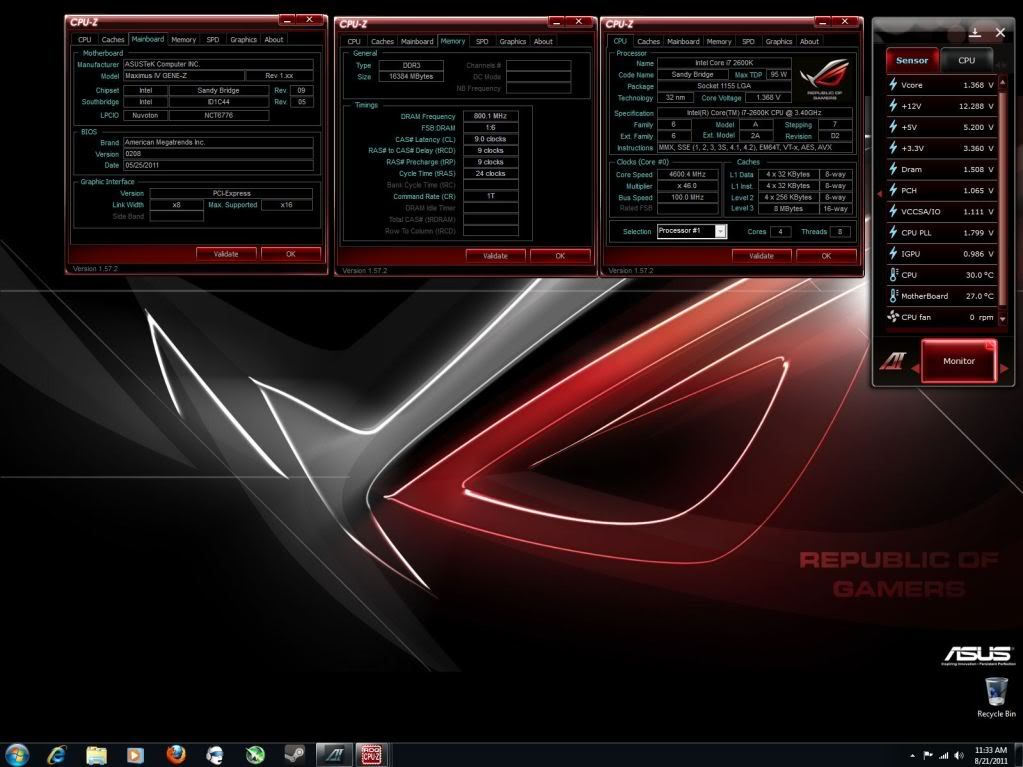
Task: Open Windows Media Player from the taskbar
Action: coord(136,755)
